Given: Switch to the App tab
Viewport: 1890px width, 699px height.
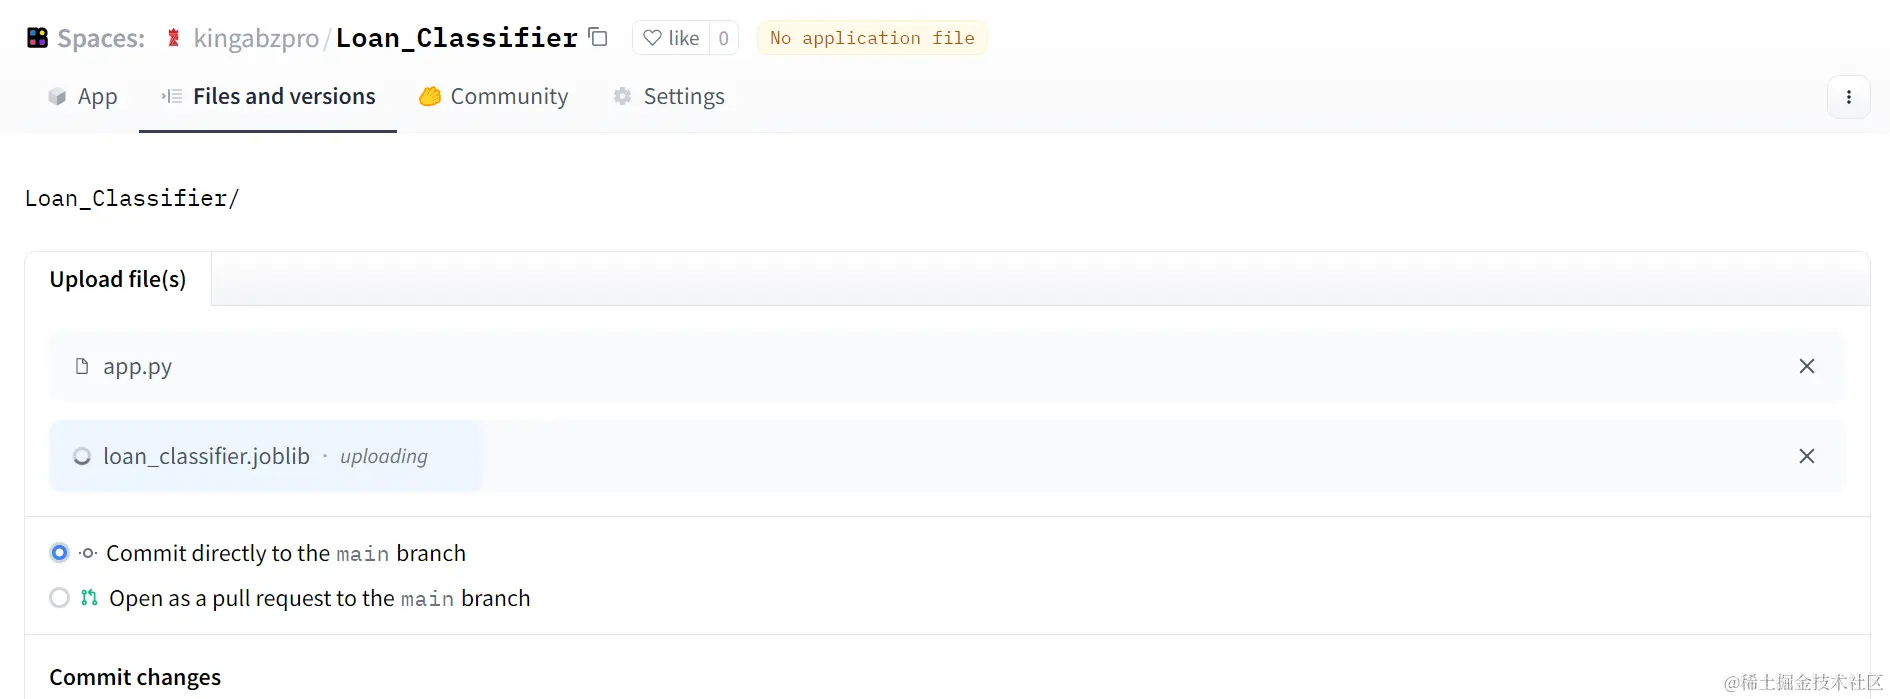Looking at the screenshot, I should pyautogui.click(x=83, y=97).
